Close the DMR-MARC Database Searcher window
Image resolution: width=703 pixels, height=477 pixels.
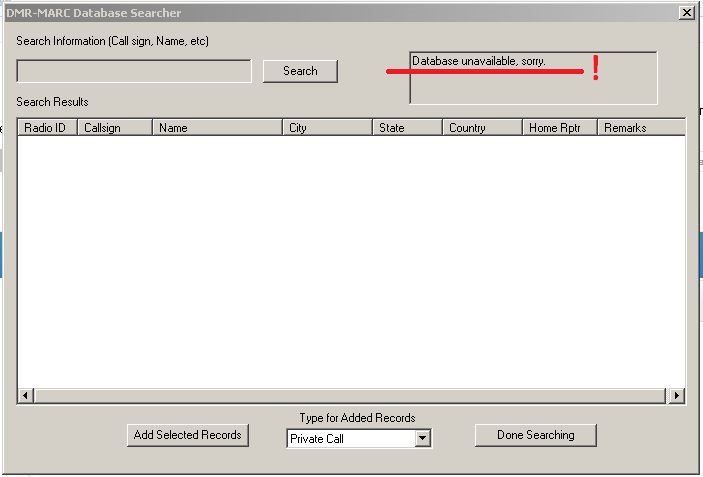point(686,13)
